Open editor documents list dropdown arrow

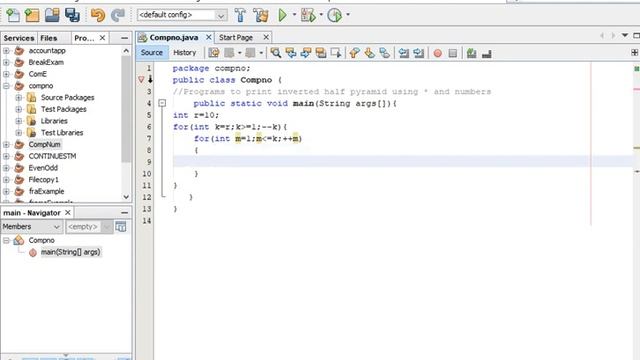click(x=625, y=36)
